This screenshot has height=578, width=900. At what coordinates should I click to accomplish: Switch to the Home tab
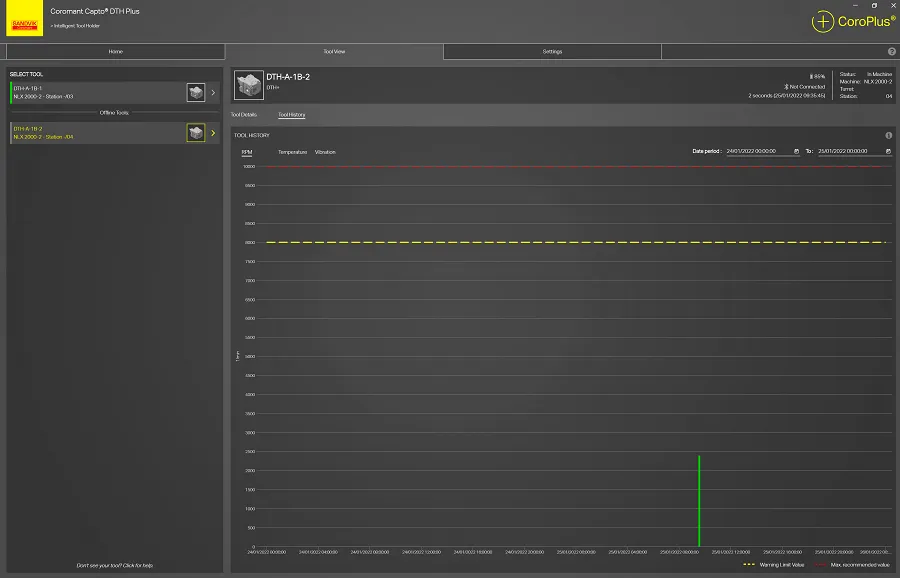115,51
